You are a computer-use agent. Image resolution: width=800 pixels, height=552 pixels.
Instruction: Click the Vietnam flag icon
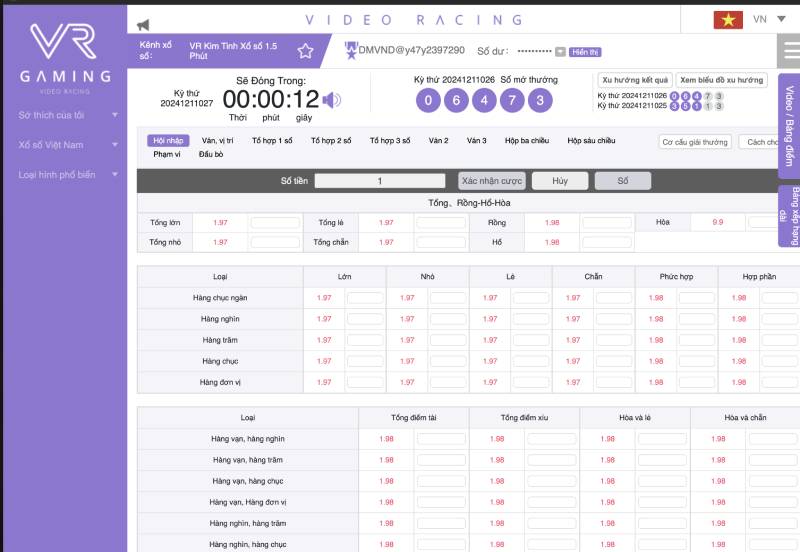tap(727, 20)
